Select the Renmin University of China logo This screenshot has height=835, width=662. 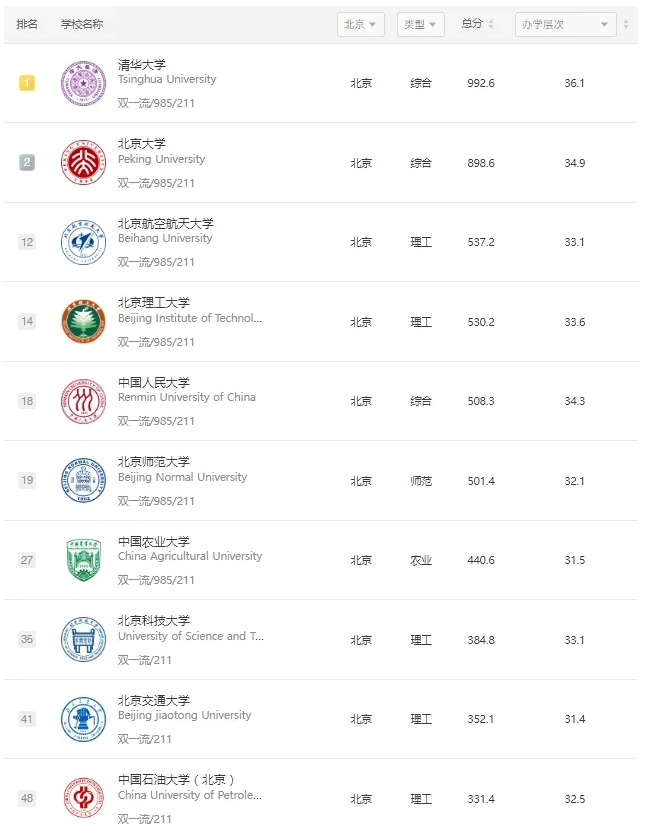[83, 401]
